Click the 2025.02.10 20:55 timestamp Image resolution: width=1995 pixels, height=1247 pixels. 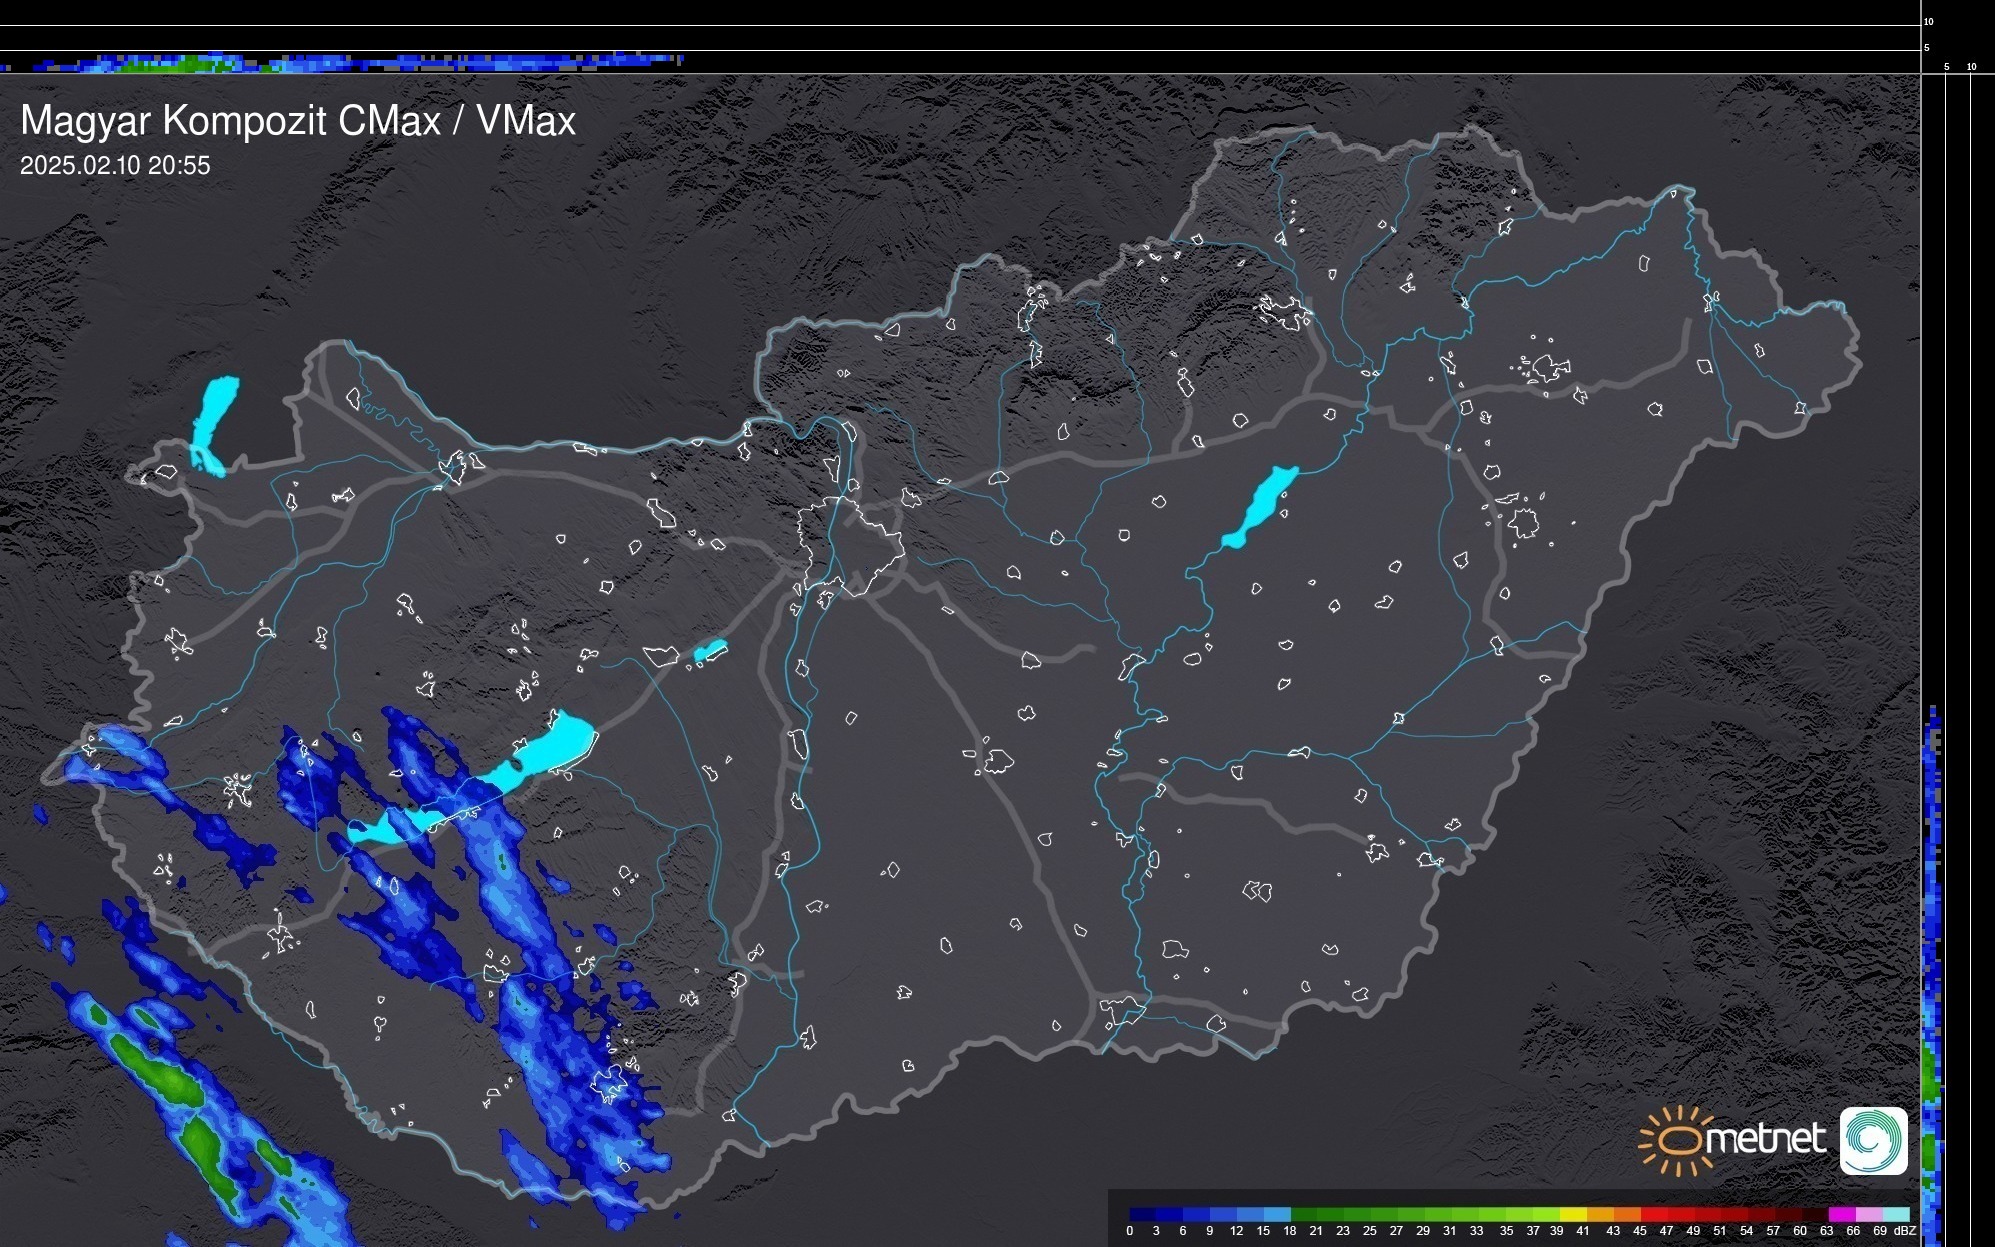click(x=115, y=166)
